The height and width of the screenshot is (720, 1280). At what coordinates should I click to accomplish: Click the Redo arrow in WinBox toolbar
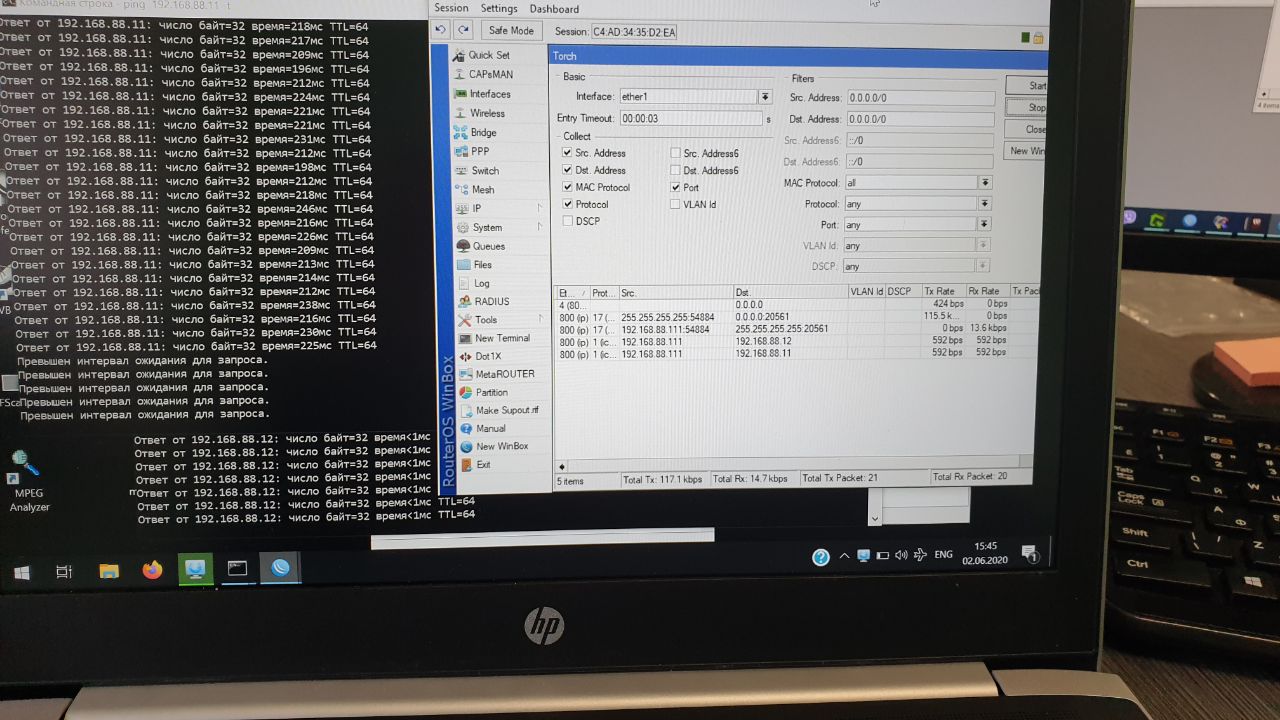464,30
